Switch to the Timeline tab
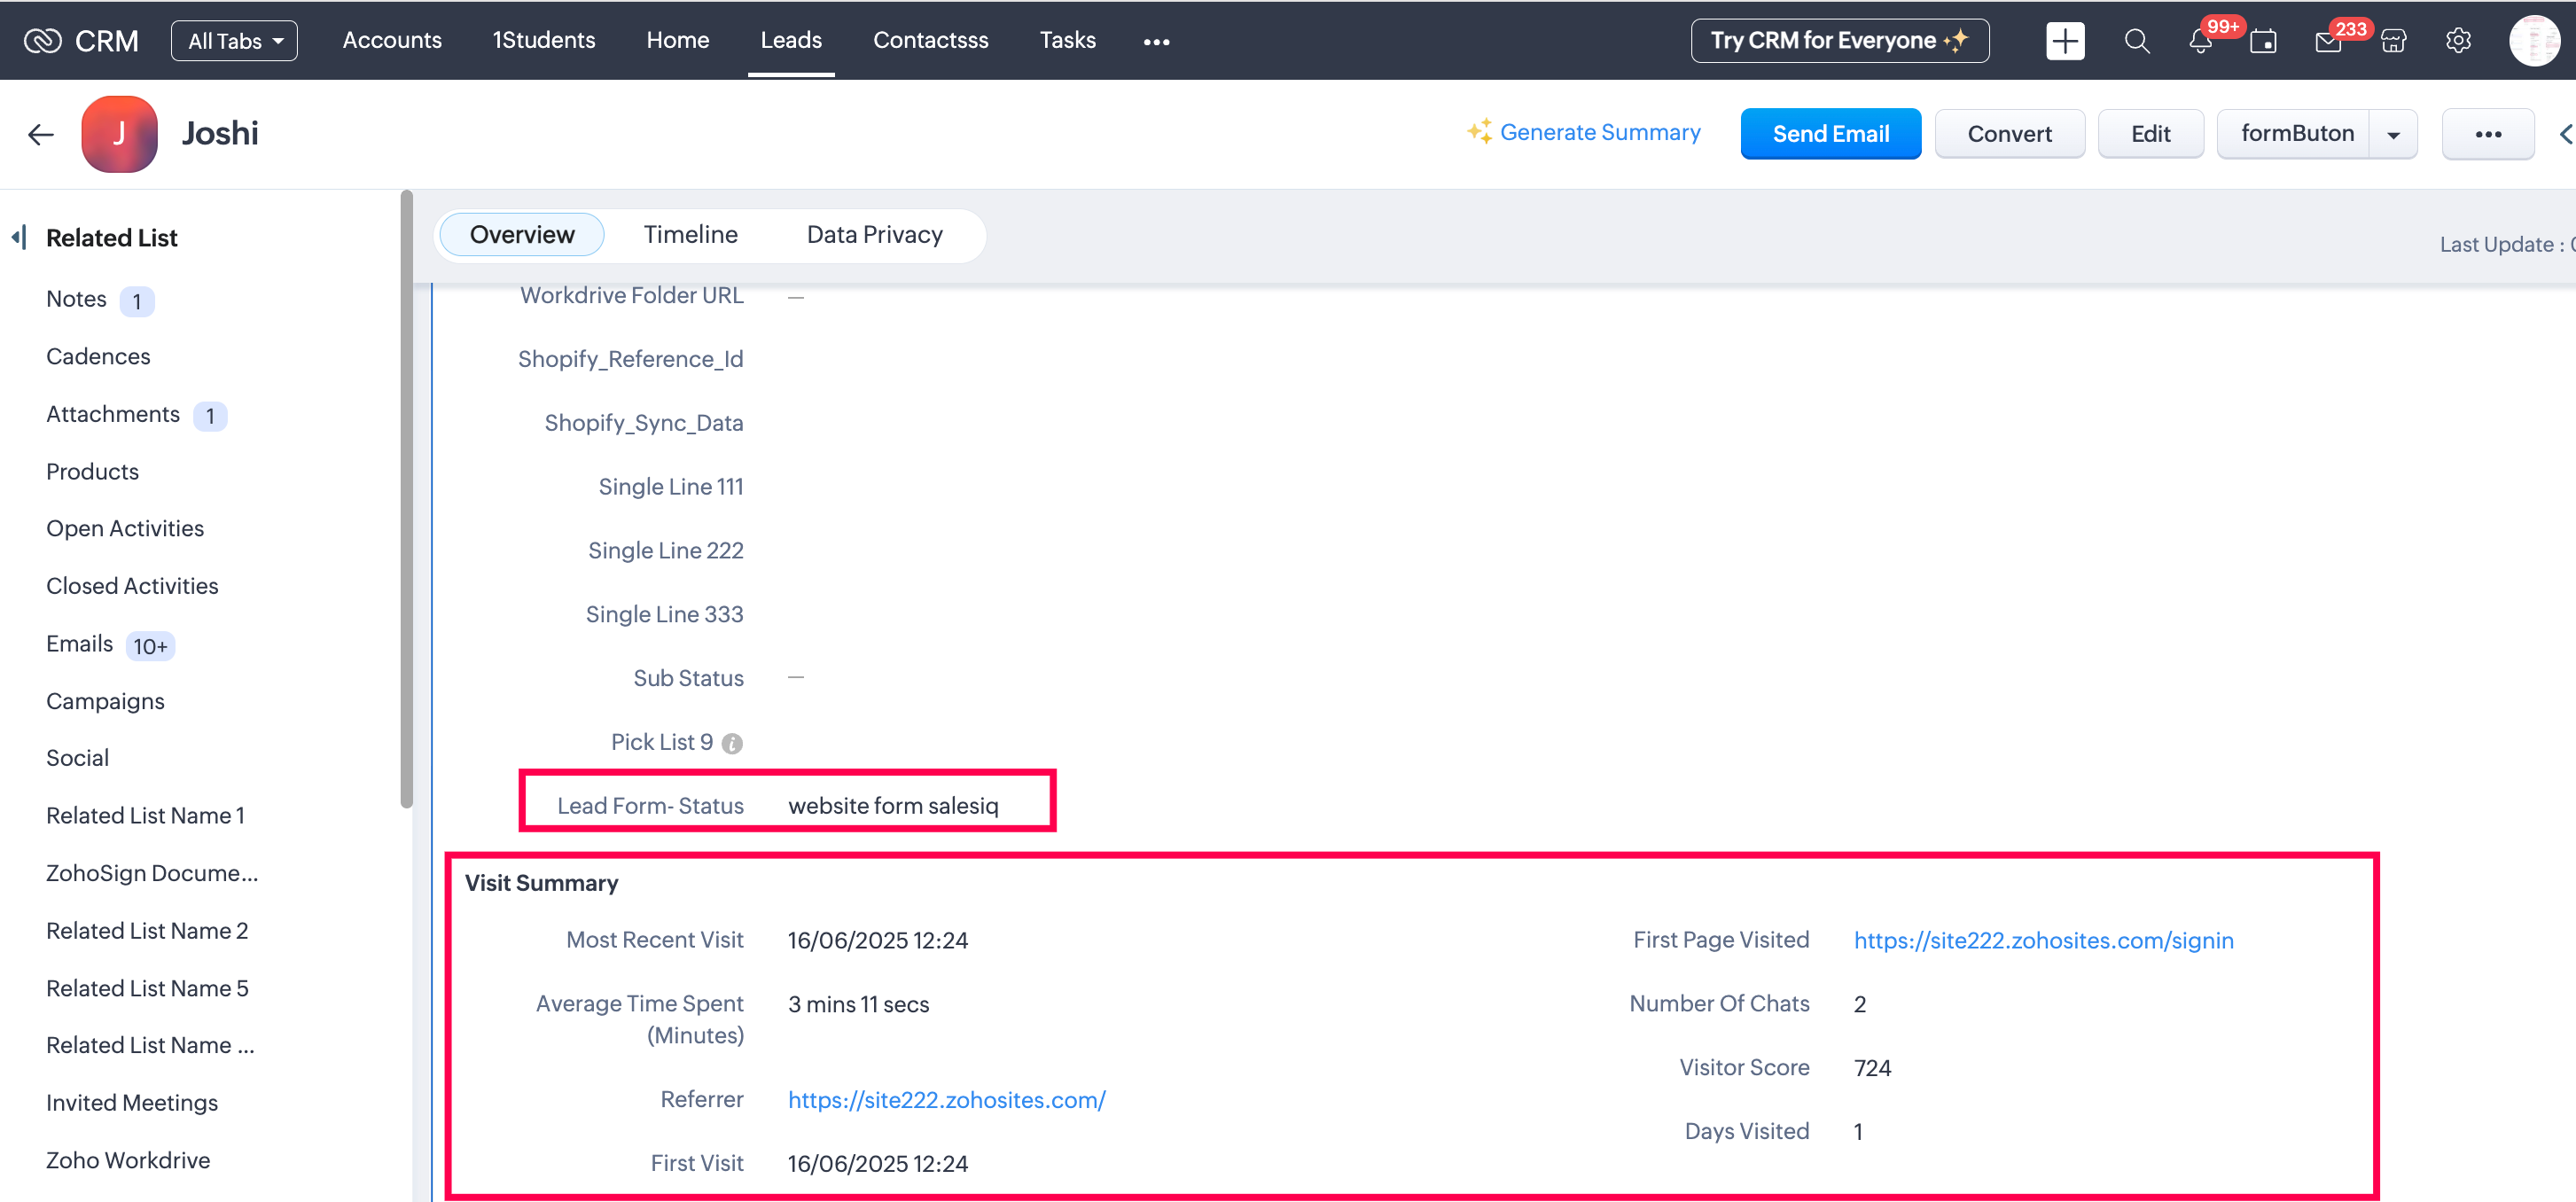Image resolution: width=2576 pixels, height=1202 pixels. (x=690, y=234)
